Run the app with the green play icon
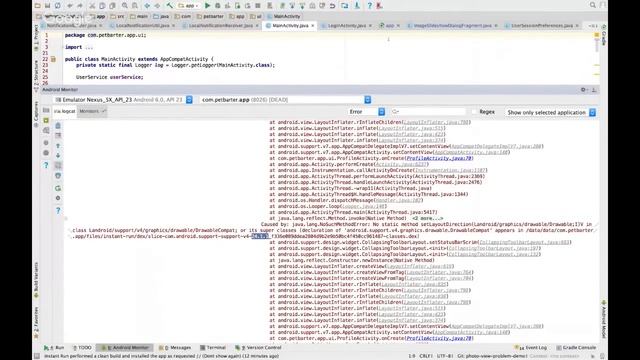 click(207, 6)
